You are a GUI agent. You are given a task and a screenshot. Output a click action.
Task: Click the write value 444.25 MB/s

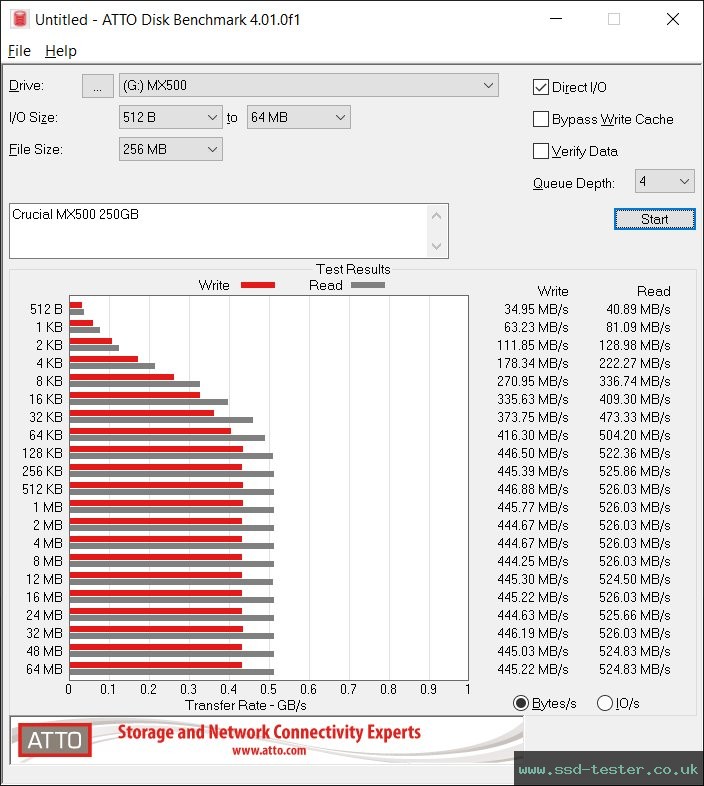(x=533, y=561)
